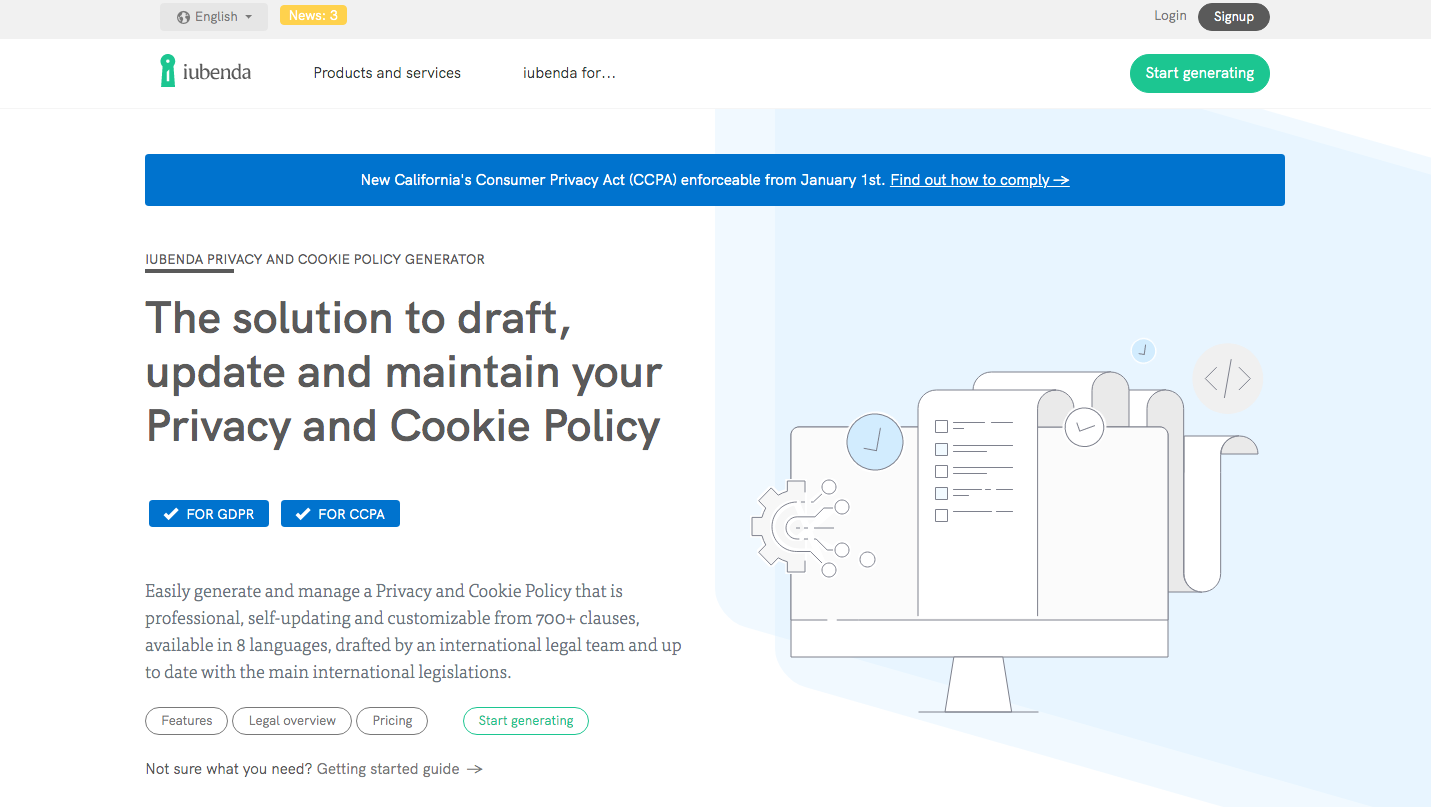Image resolution: width=1431 pixels, height=807 pixels.
Task: Open the iubenda for… menu
Action: 569,73
